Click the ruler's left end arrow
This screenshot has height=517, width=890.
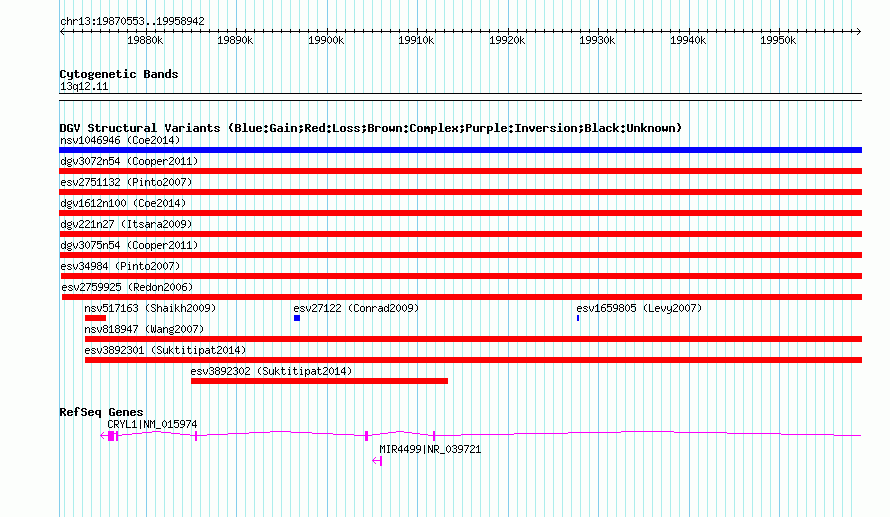pyautogui.click(x=62, y=32)
